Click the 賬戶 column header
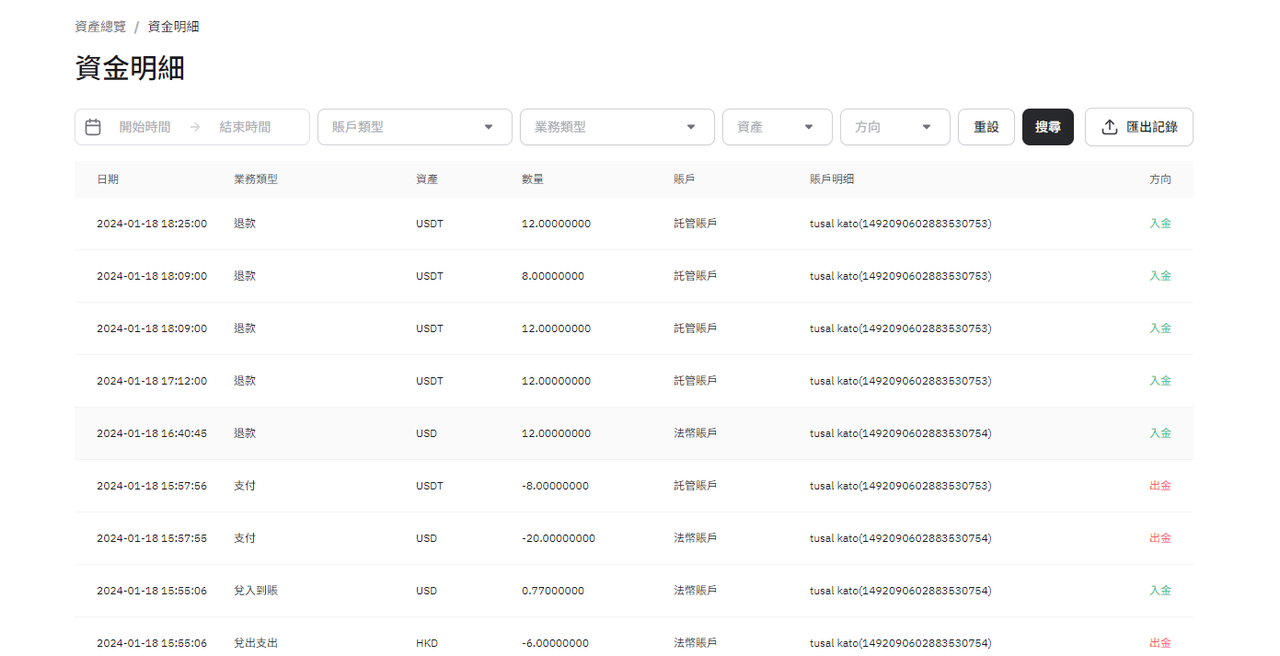1280x656 pixels. tap(685, 180)
